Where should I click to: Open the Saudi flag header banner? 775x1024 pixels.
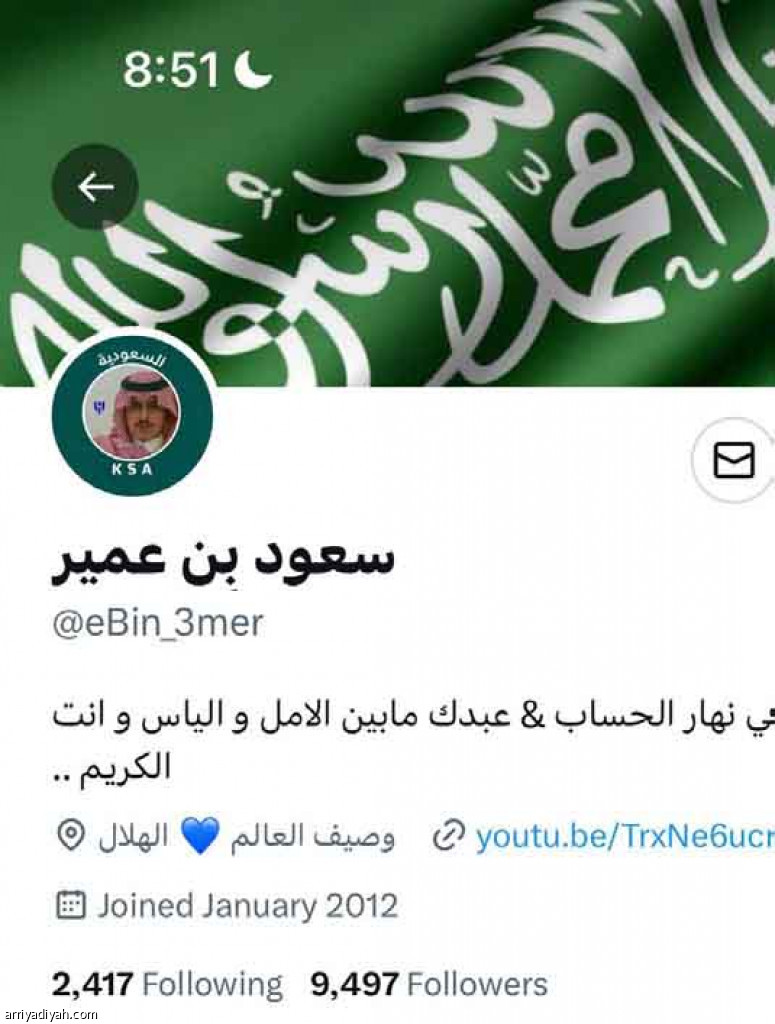click(387, 193)
